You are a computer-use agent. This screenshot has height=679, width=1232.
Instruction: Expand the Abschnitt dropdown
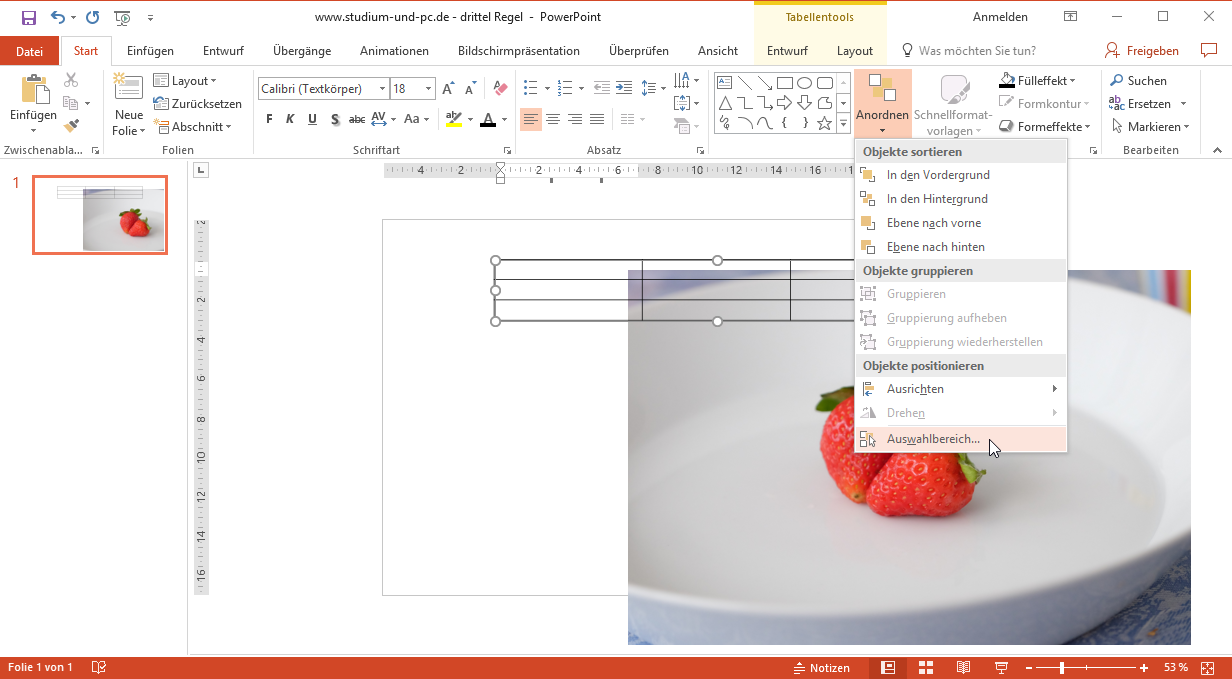[193, 127]
